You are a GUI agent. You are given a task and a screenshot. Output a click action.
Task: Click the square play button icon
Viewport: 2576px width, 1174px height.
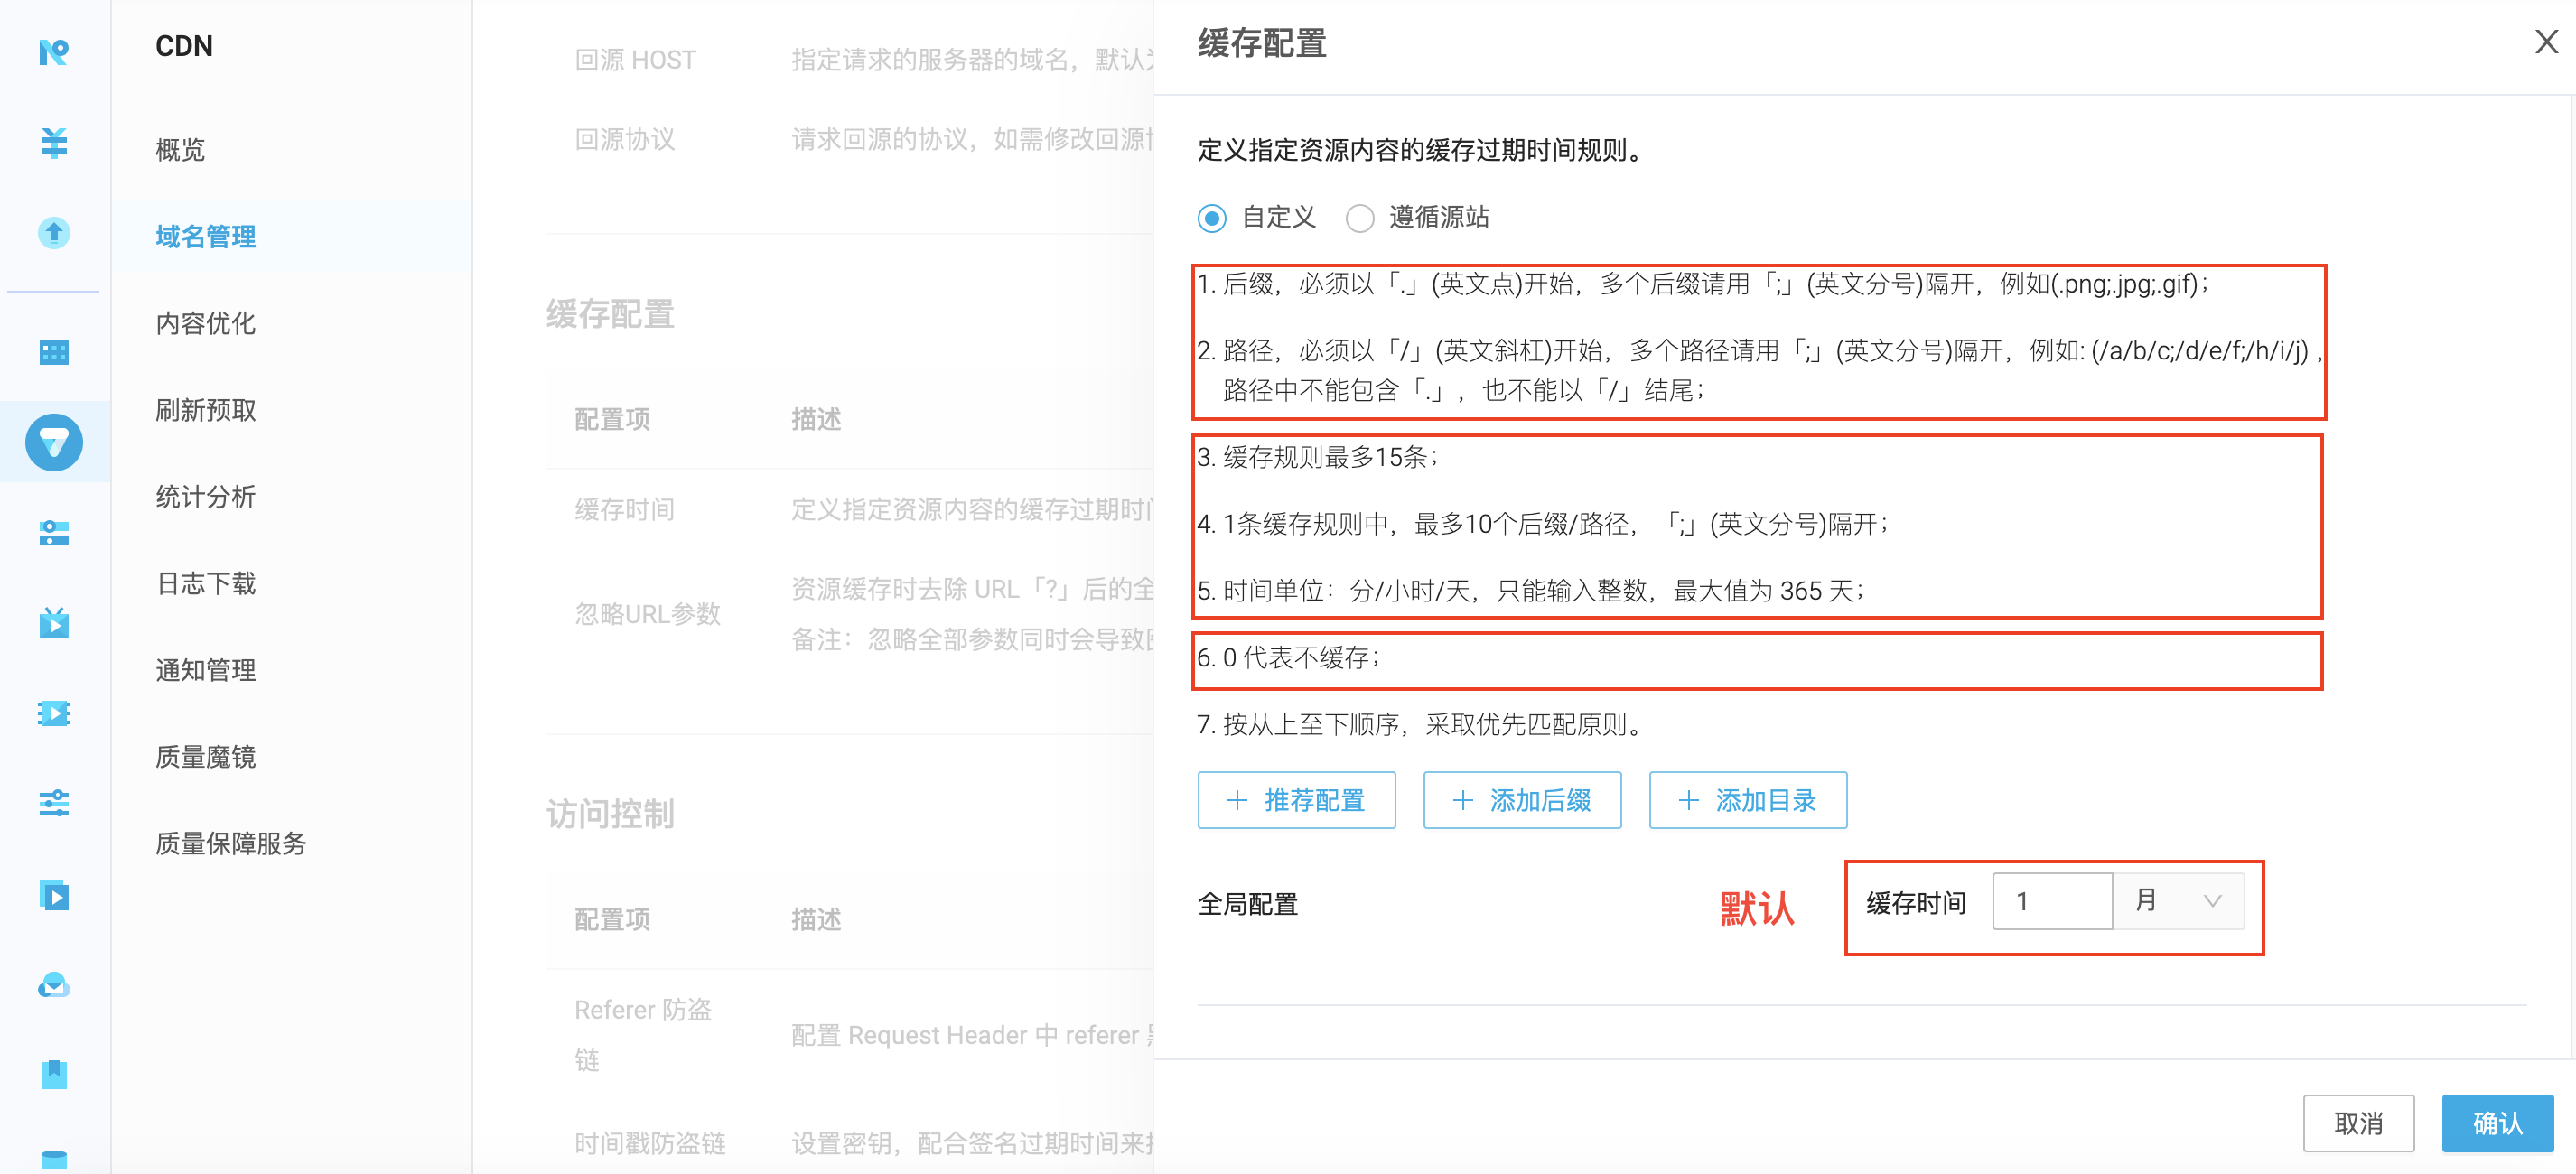(54, 895)
